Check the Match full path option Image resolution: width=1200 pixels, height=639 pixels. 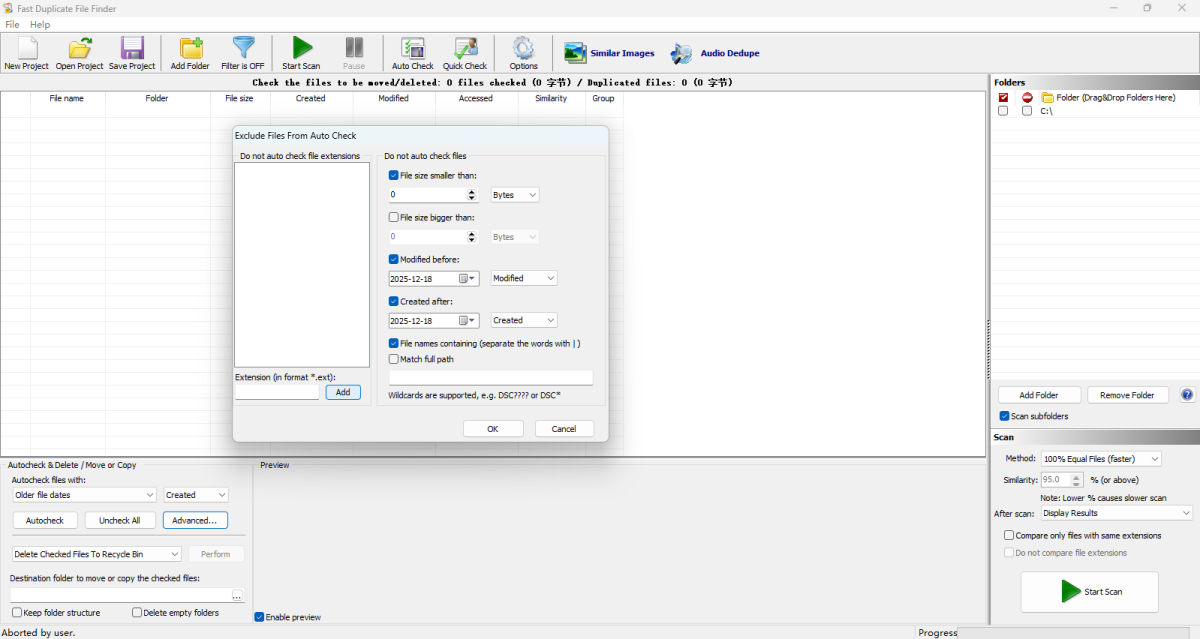pos(394,359)
